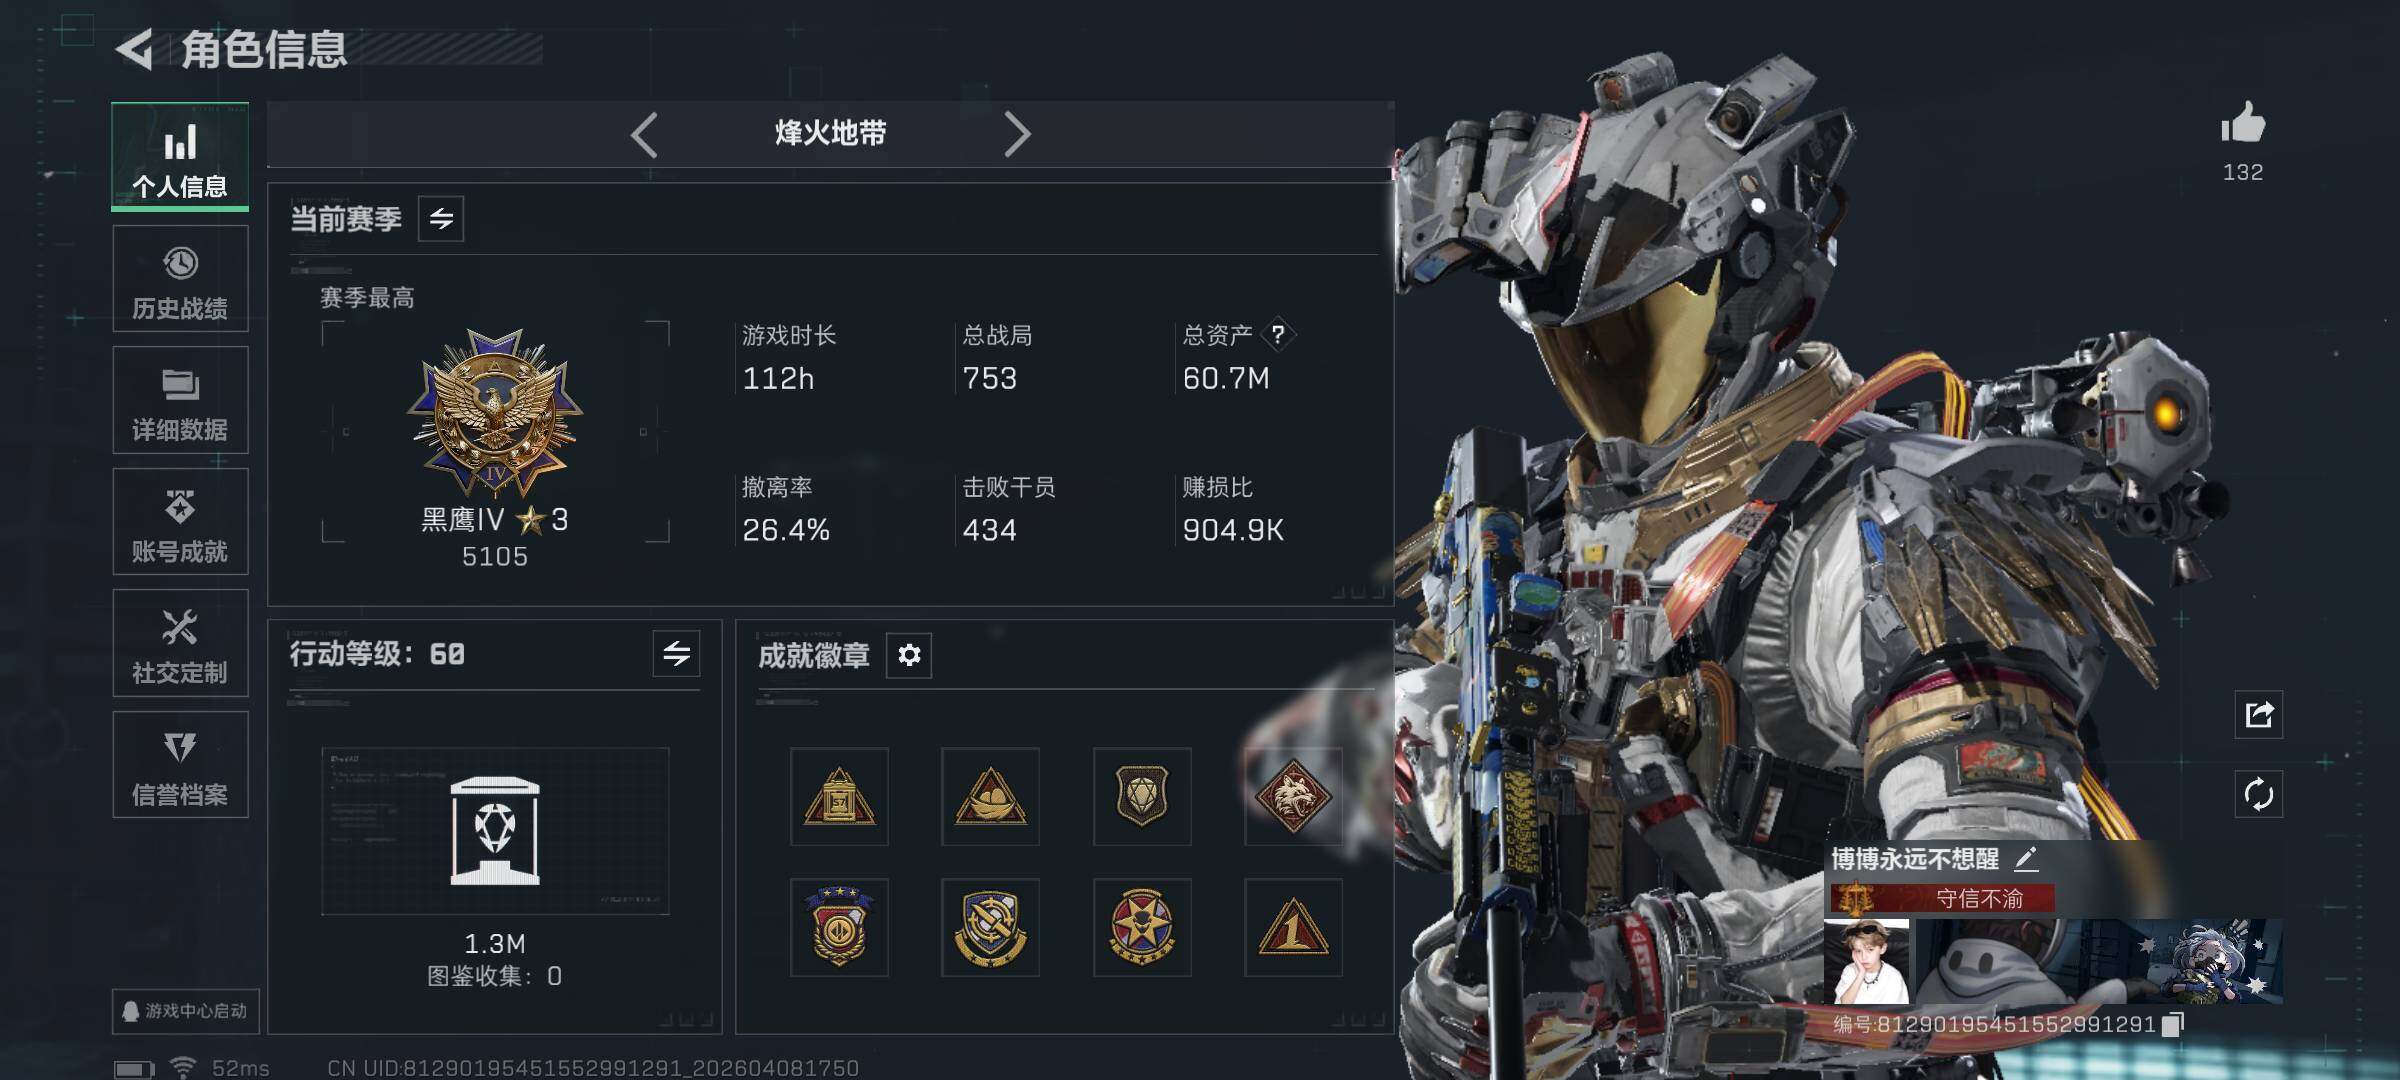The image size is (2400, 1080).
Task: Click the refresh character model icon
Action: pyautogui.click(x=2259, y=794)
